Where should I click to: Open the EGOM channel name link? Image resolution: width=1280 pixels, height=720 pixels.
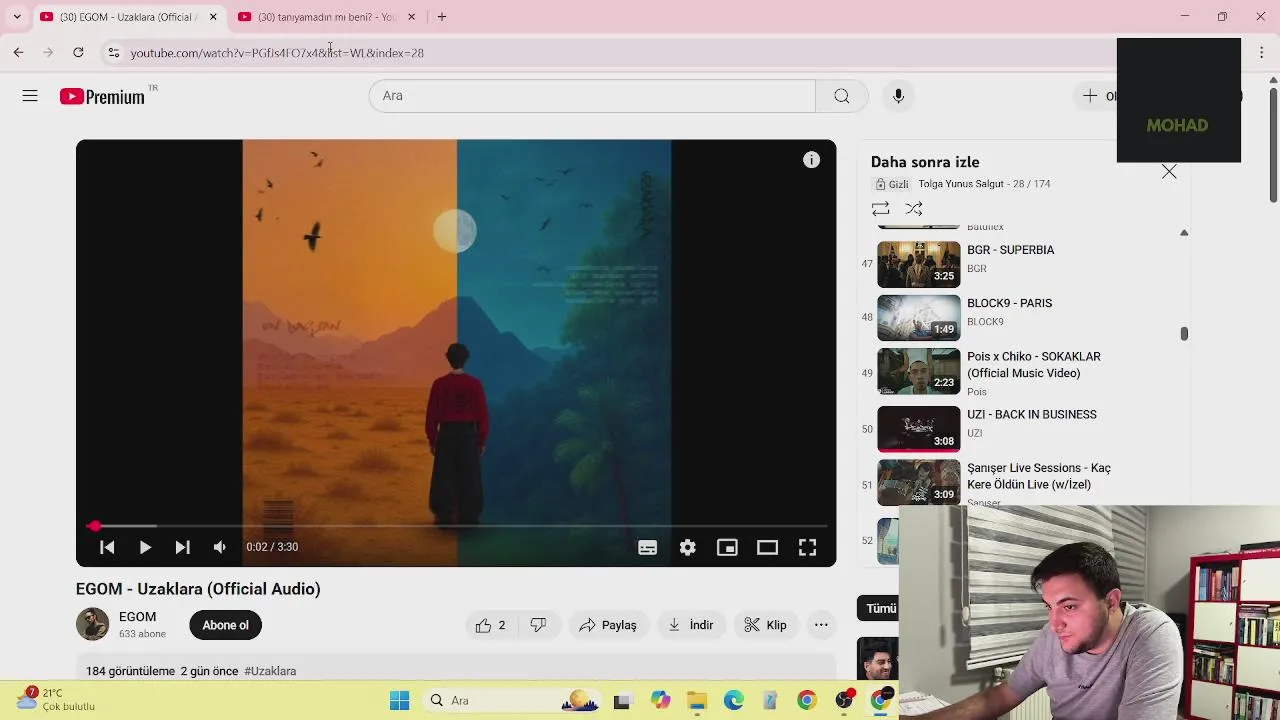[x=138, y=617]
